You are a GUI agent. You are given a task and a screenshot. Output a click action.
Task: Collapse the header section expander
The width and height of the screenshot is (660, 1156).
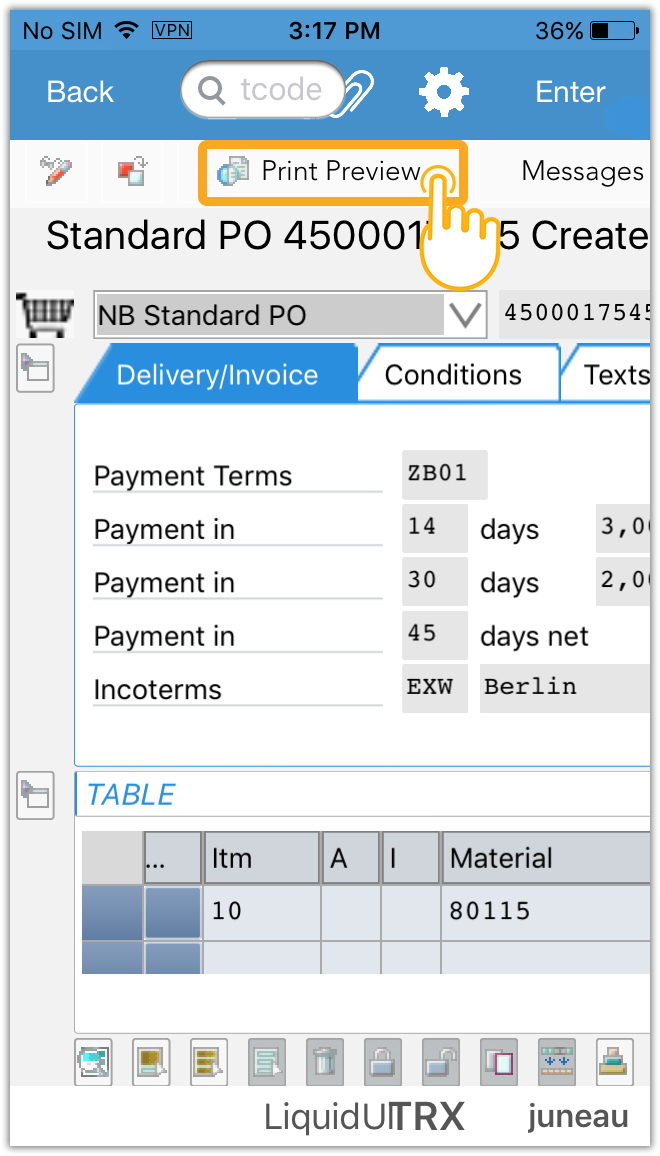(x=35, y=368)
